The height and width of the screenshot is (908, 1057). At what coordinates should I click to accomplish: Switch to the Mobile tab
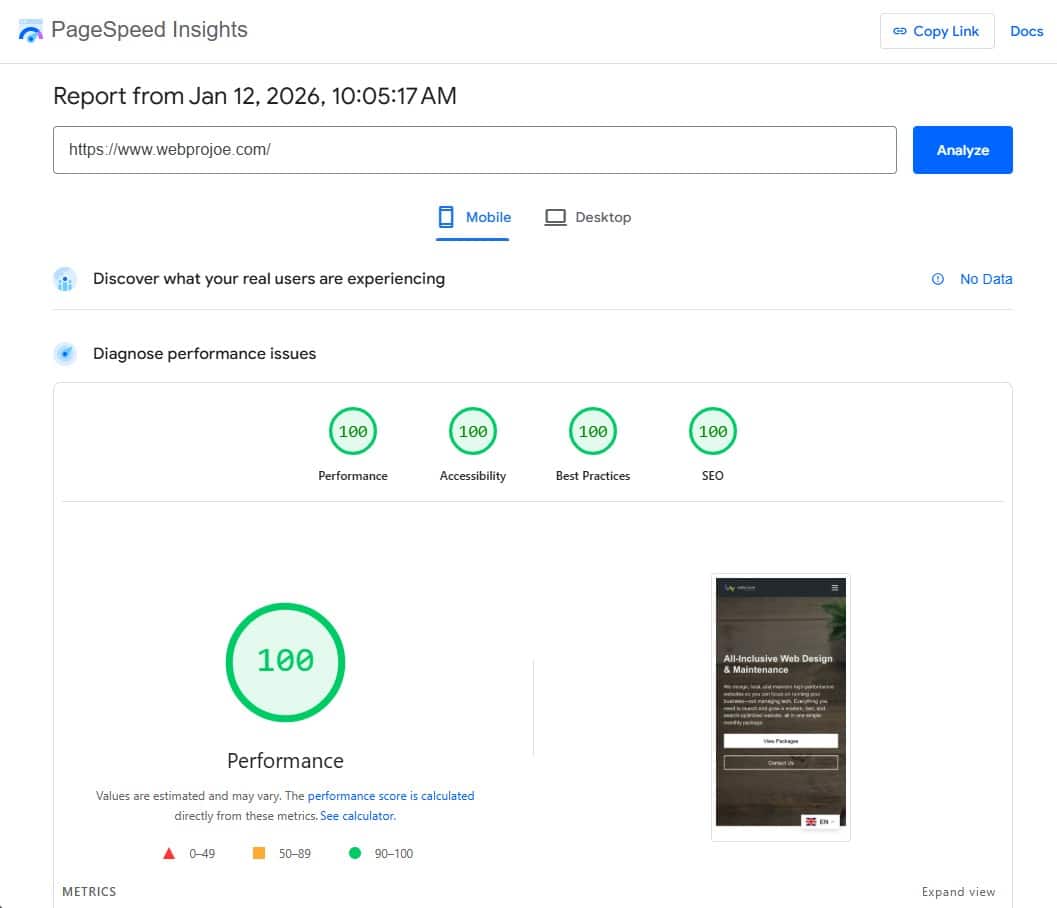[473, 218]
